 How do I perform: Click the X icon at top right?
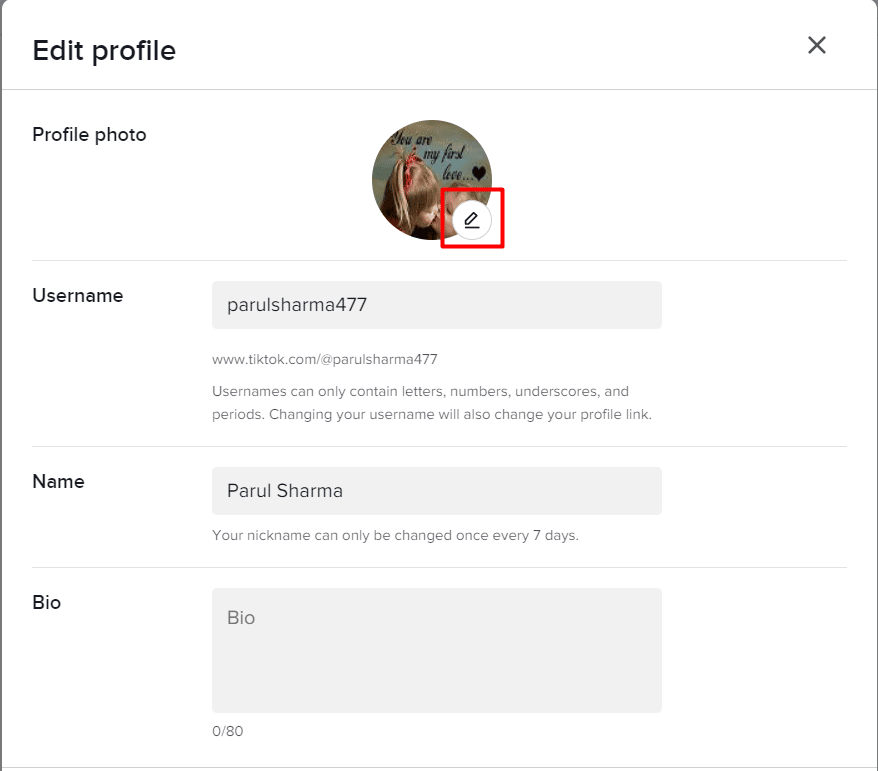click(817, 45)
